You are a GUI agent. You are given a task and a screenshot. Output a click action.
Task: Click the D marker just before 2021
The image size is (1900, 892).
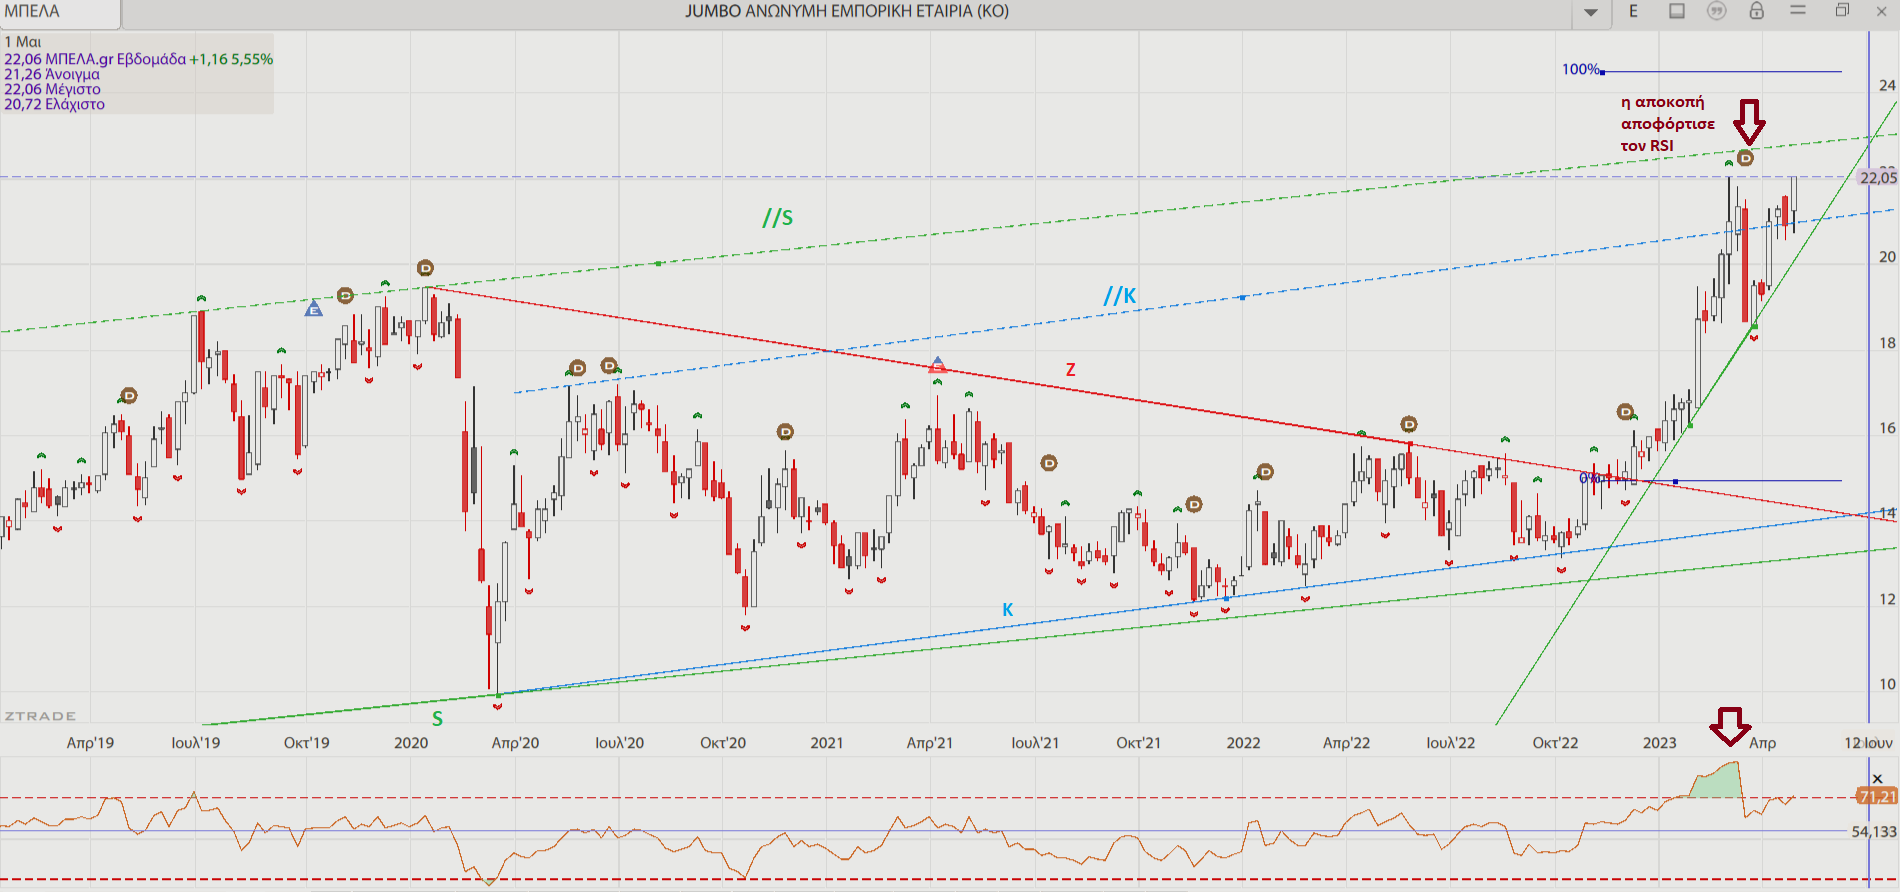[785, 432]
